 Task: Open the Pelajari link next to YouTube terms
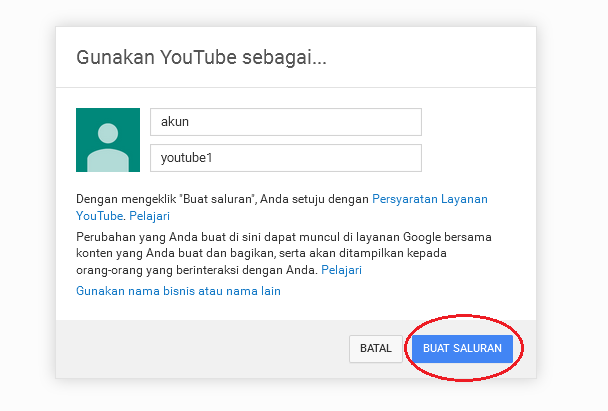(149, 216)
